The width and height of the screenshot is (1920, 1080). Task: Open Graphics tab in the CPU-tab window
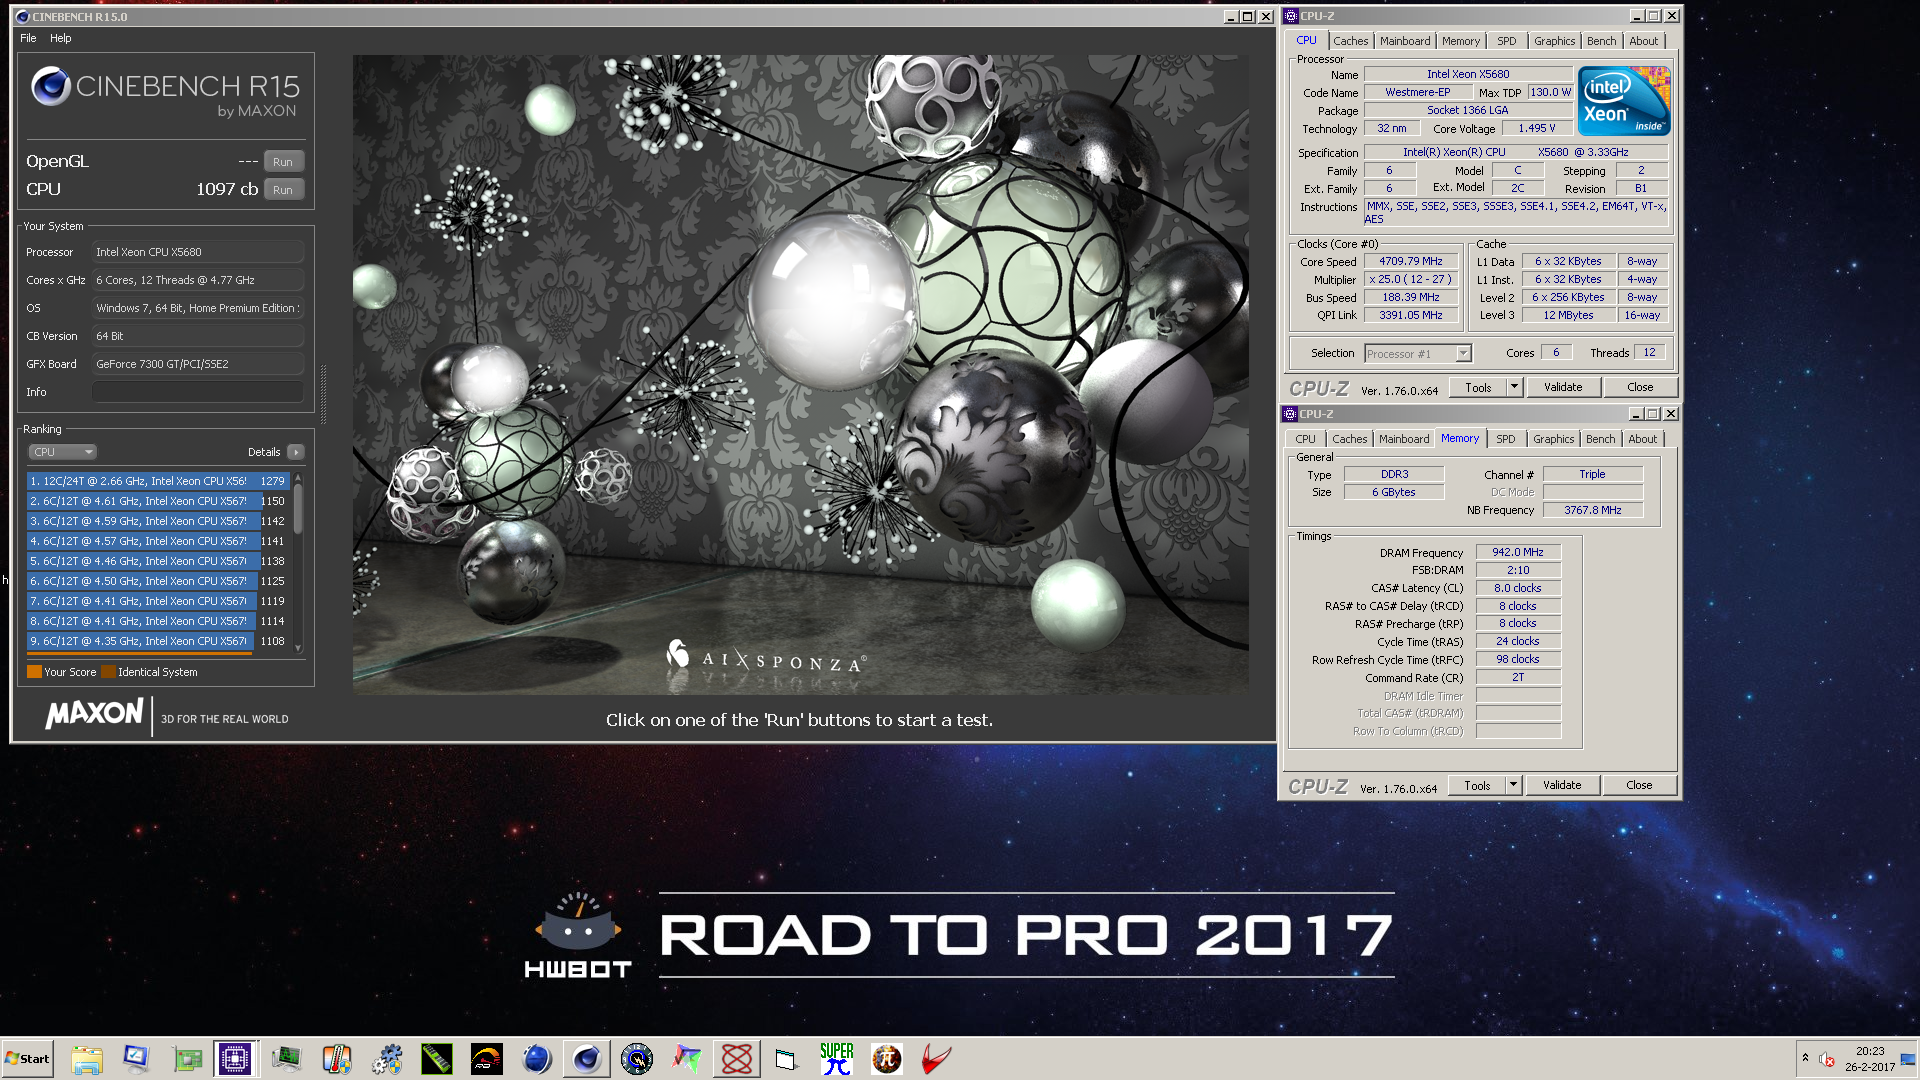coord(1554,41)
